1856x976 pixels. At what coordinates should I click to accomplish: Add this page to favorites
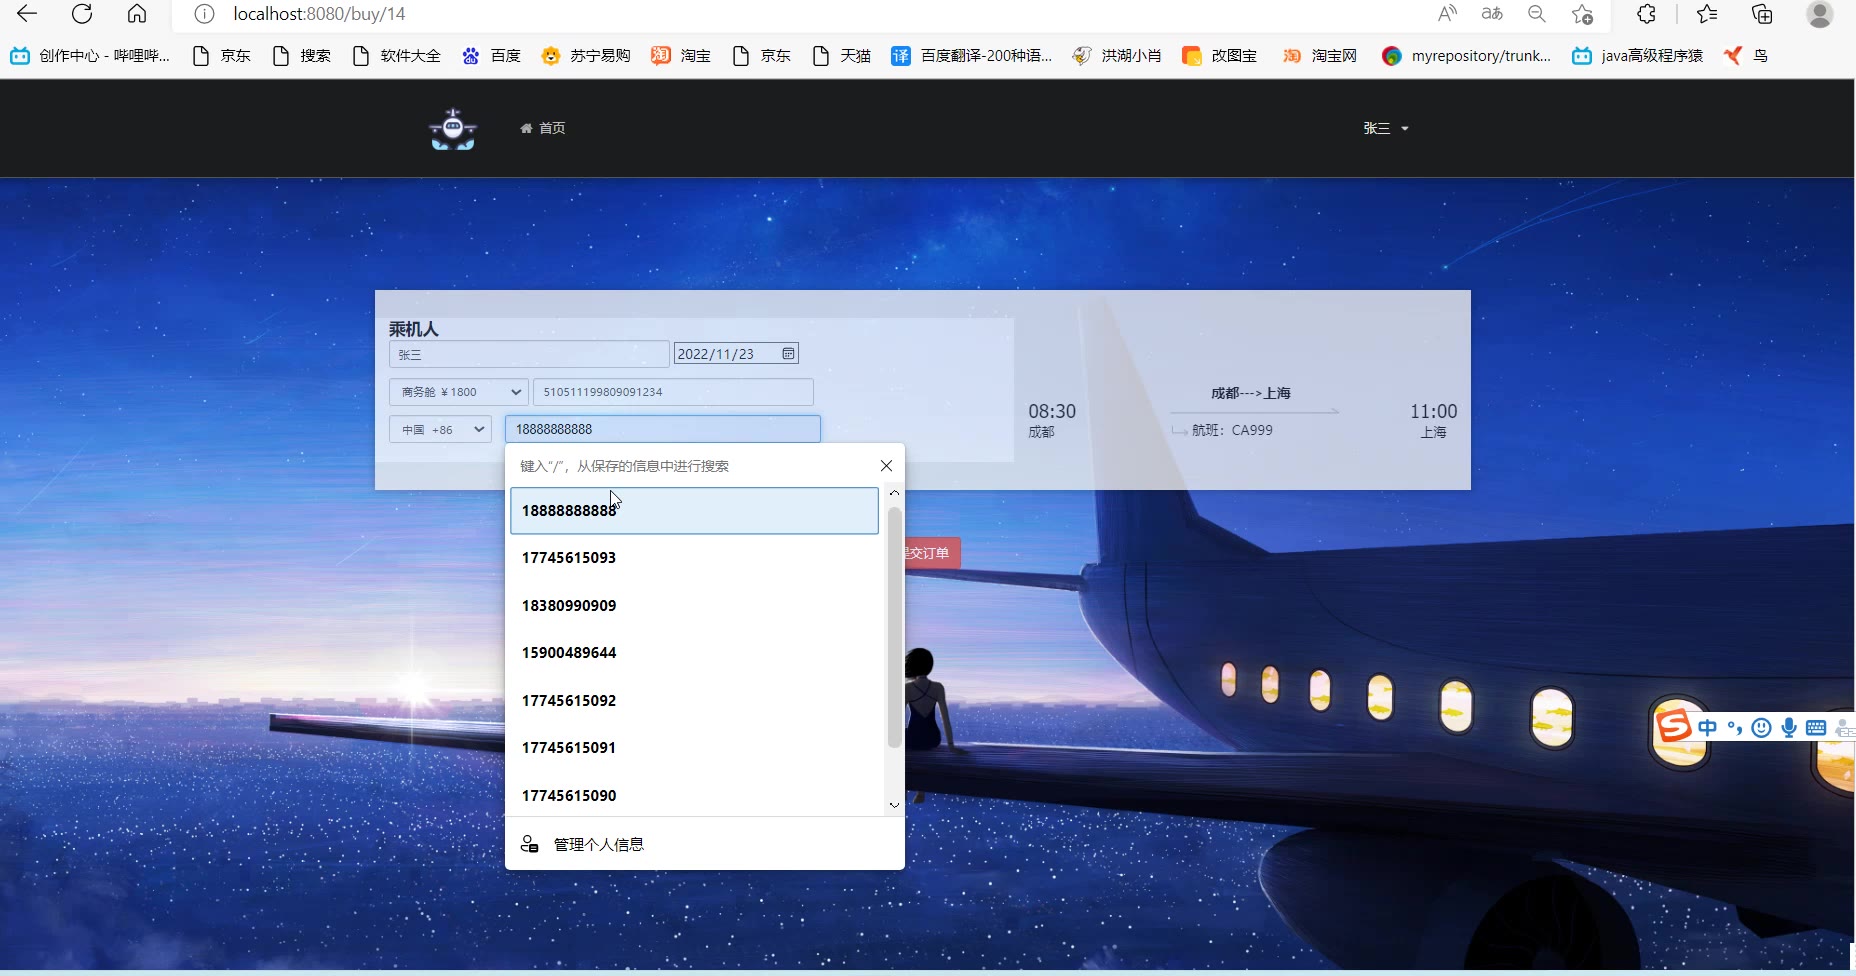click(1582, 14)
